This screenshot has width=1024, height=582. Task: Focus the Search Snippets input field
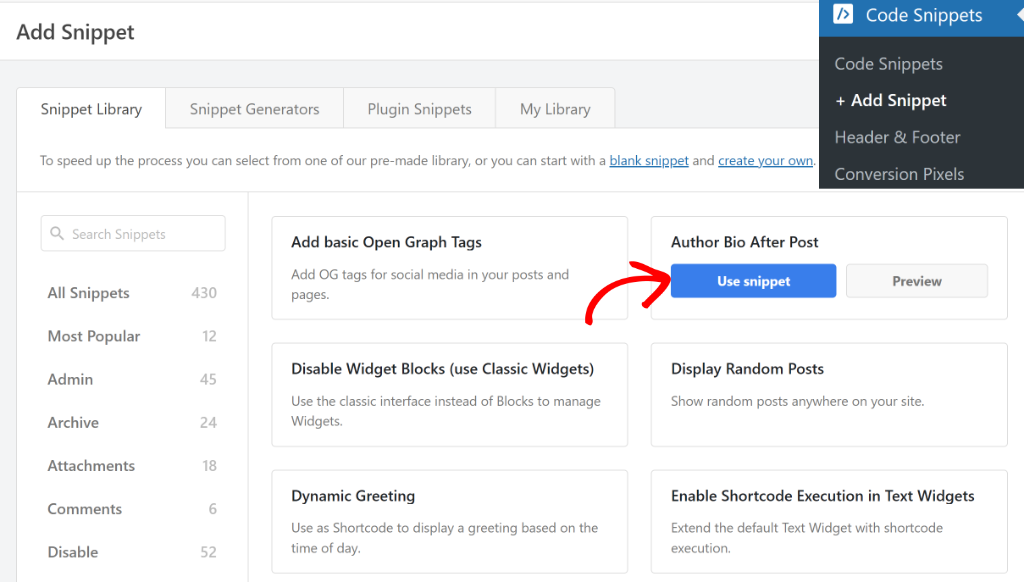[x=140, y=234]
